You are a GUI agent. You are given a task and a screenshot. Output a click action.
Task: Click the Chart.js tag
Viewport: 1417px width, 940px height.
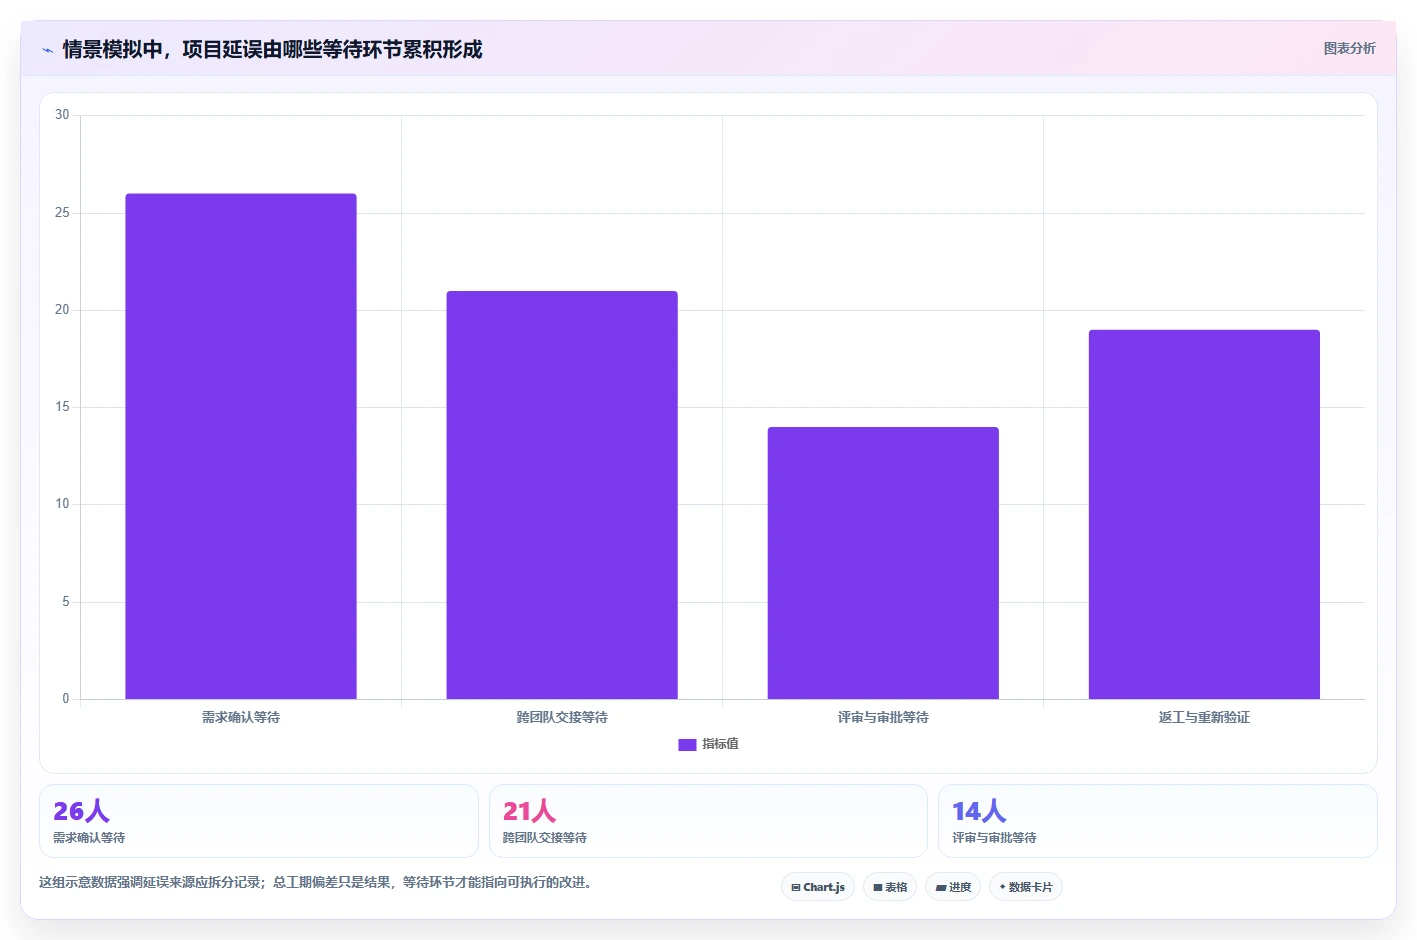(818, 887)
